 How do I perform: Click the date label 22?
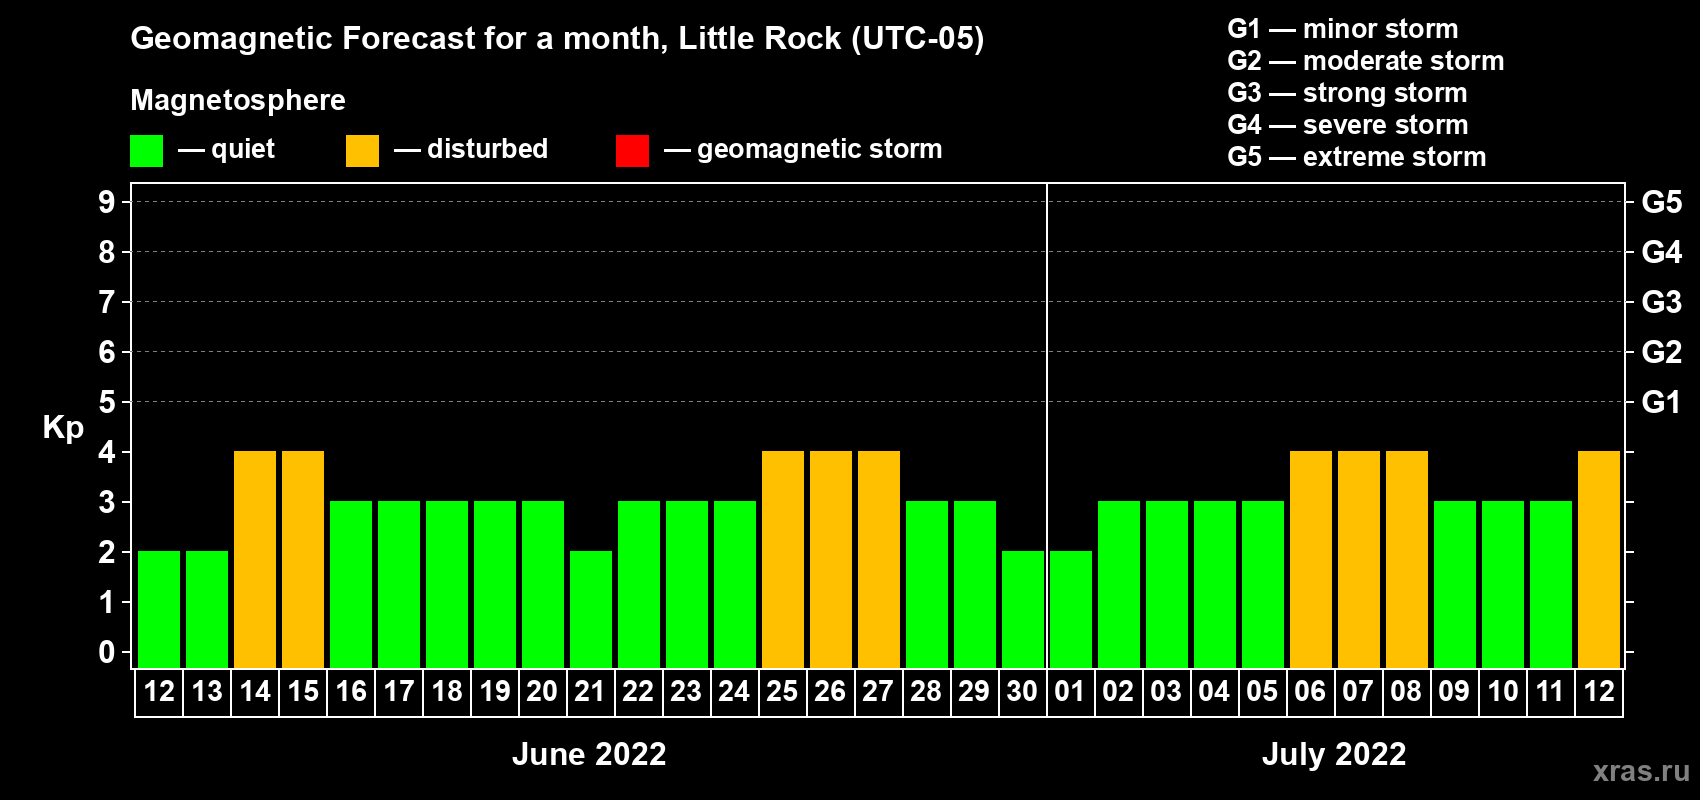pos(639,692)
